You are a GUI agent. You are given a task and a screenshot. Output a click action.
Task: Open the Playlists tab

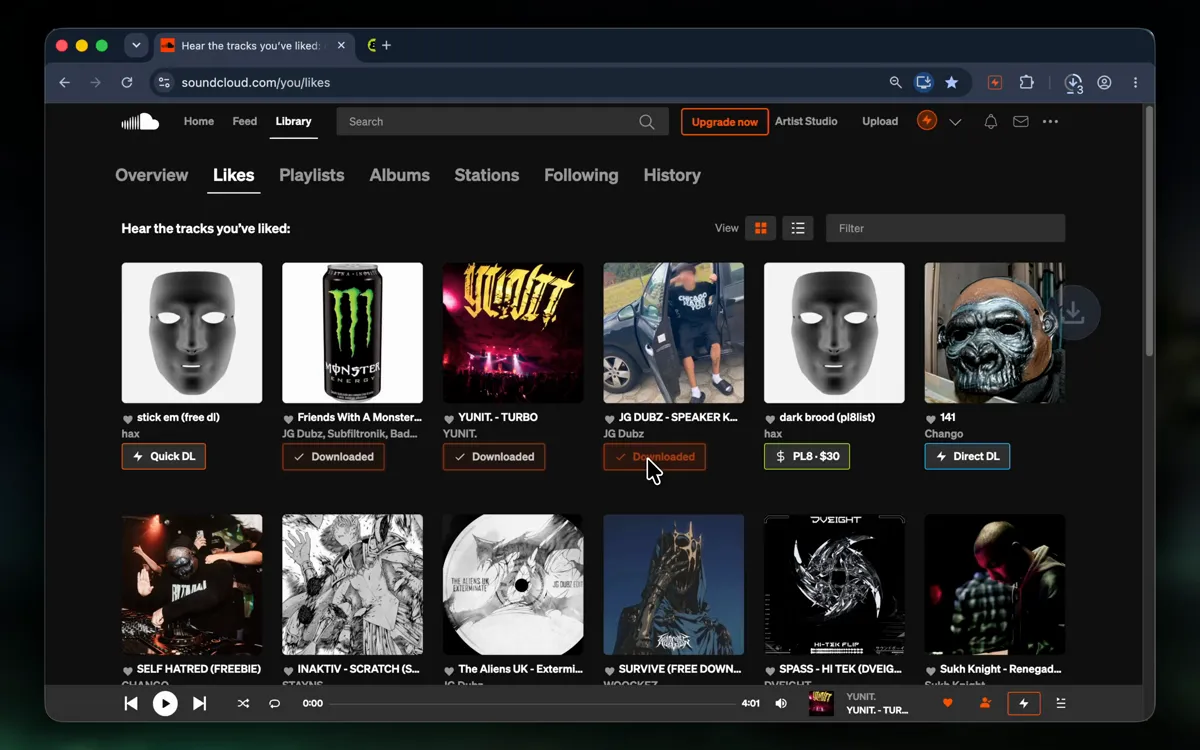click(312, 175)
